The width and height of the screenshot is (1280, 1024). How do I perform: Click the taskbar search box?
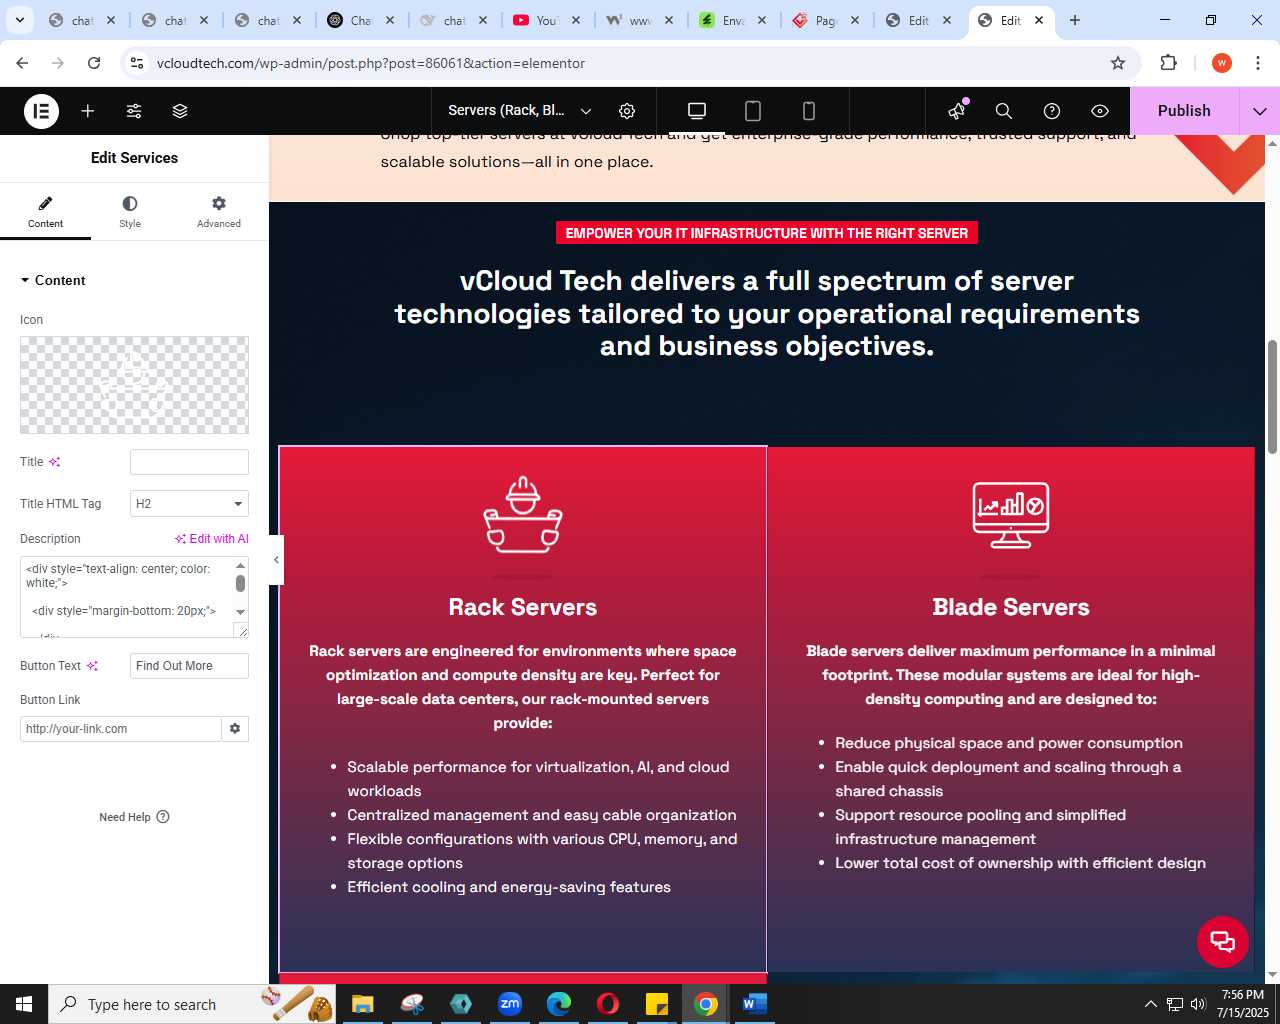pyautogui.click(x=192, y=1004)
